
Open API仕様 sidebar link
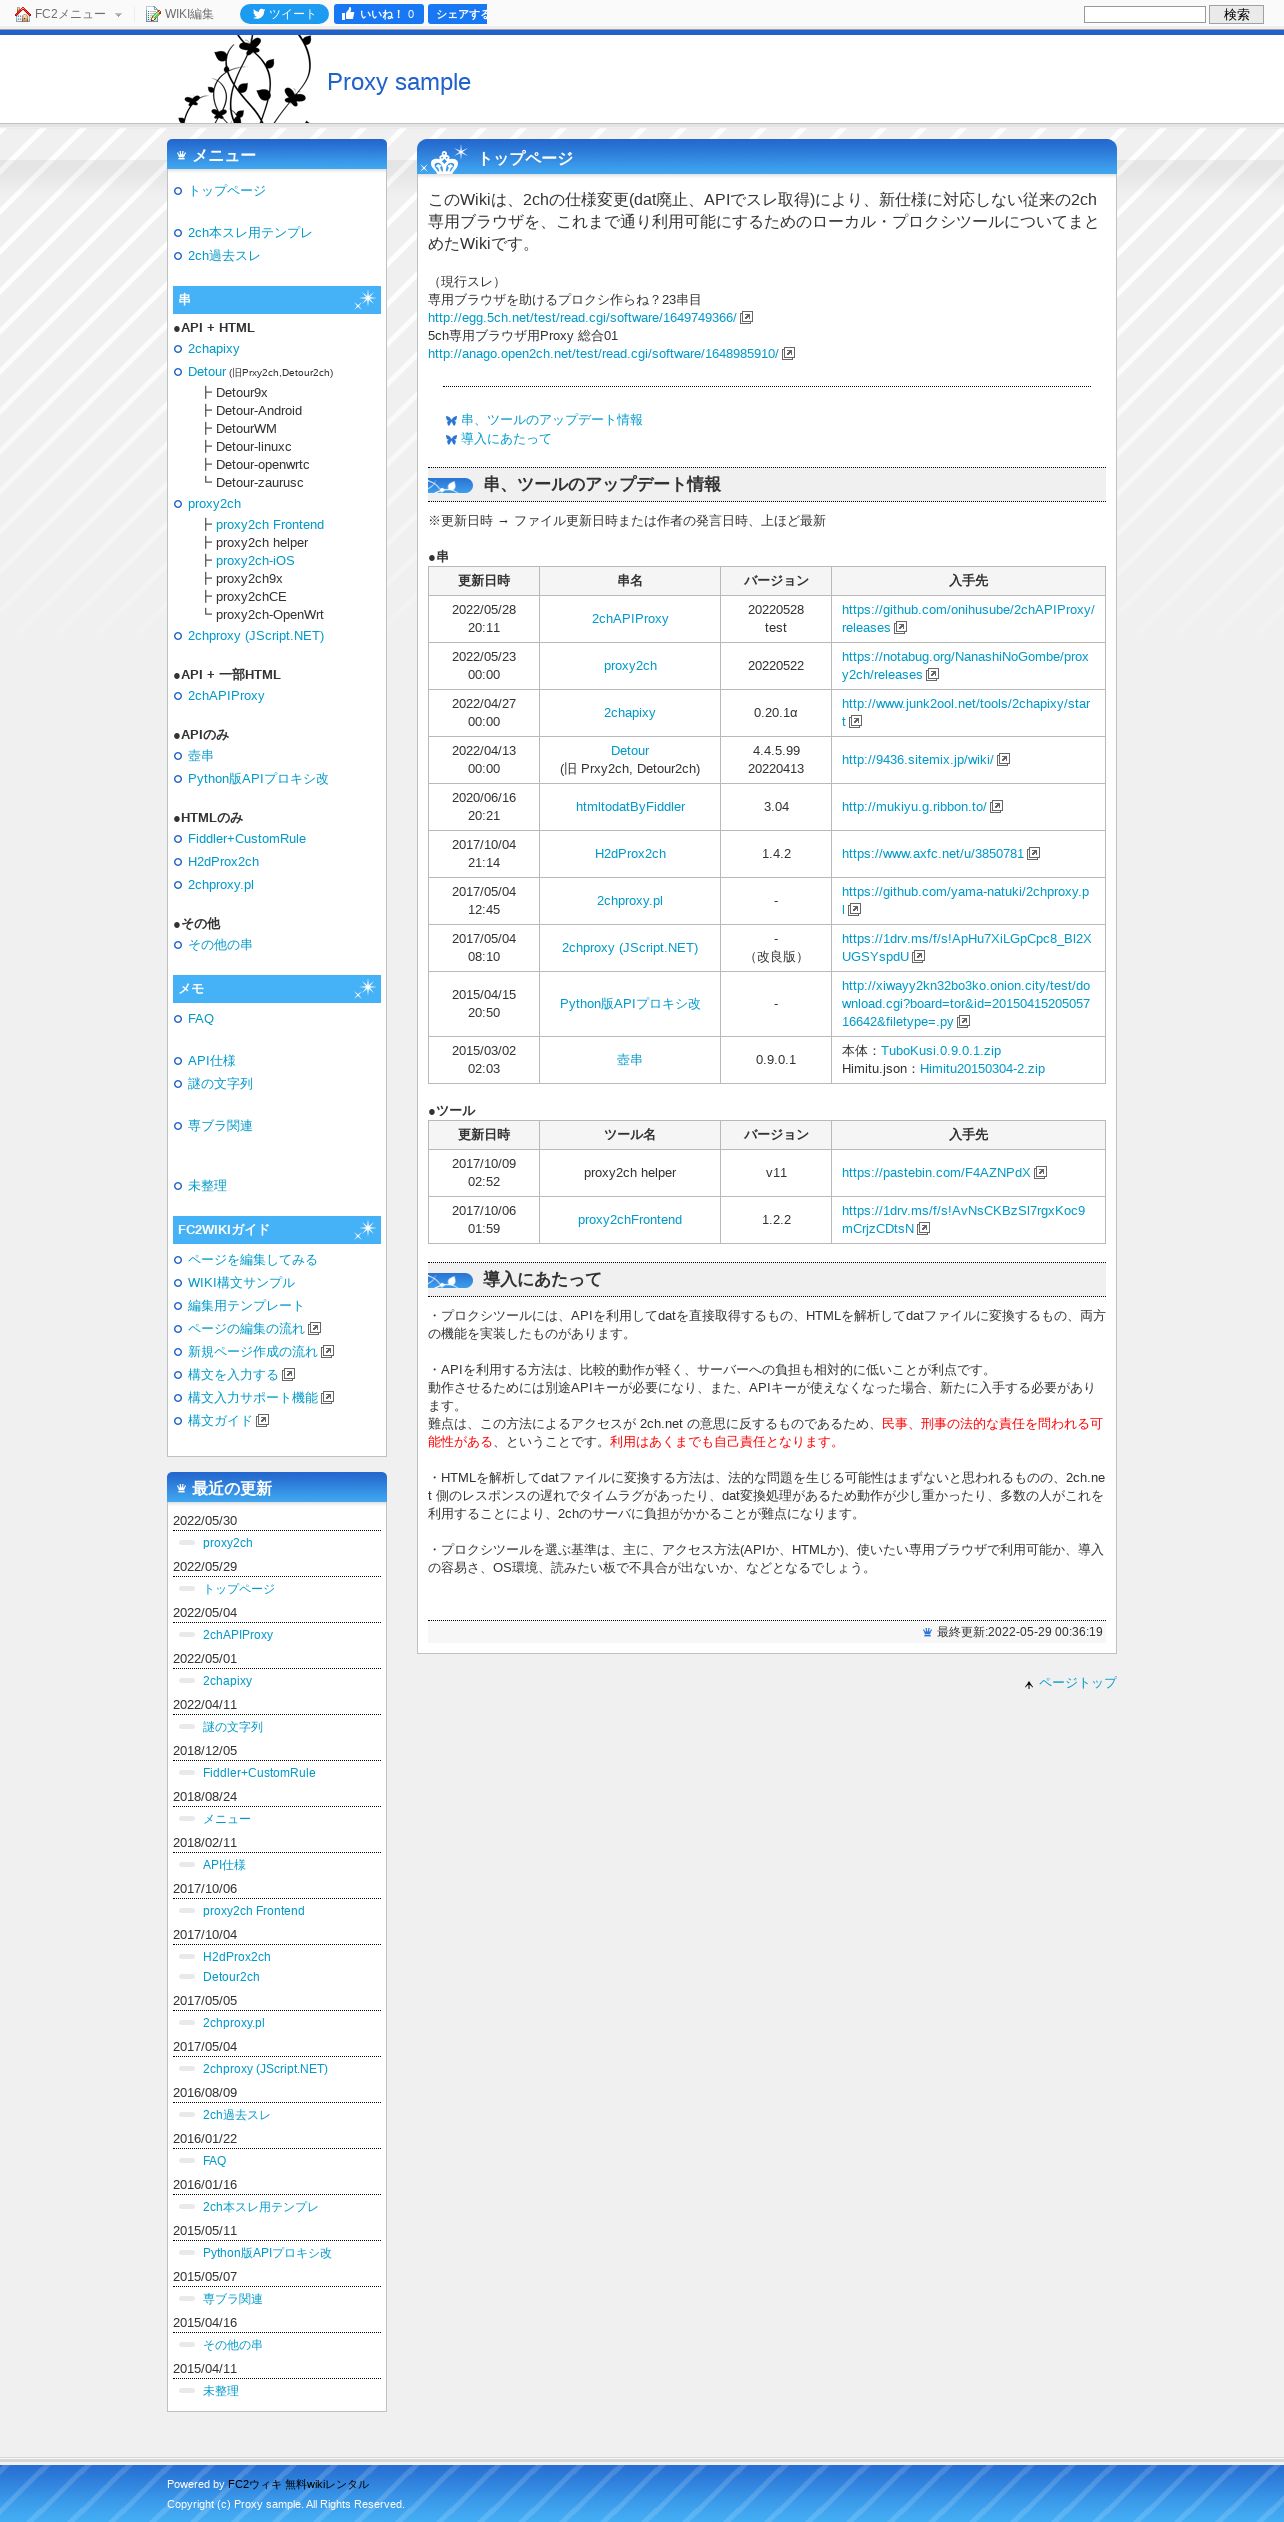click(212, 1061)
